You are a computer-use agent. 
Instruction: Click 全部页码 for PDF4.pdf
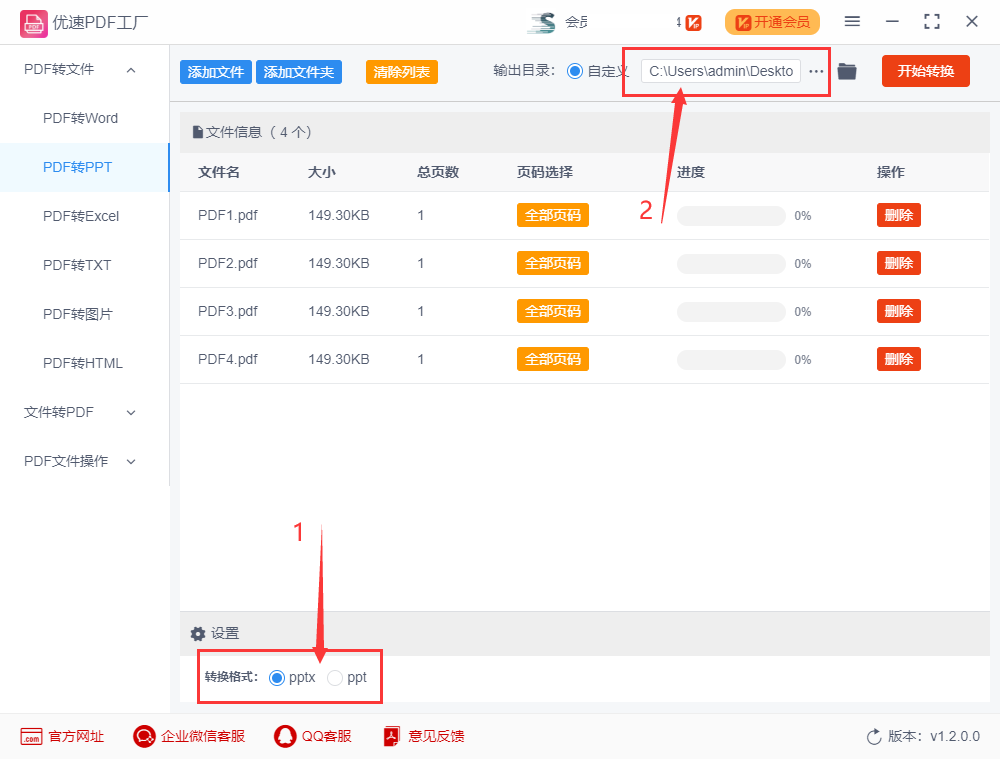(x=552, y=360)
